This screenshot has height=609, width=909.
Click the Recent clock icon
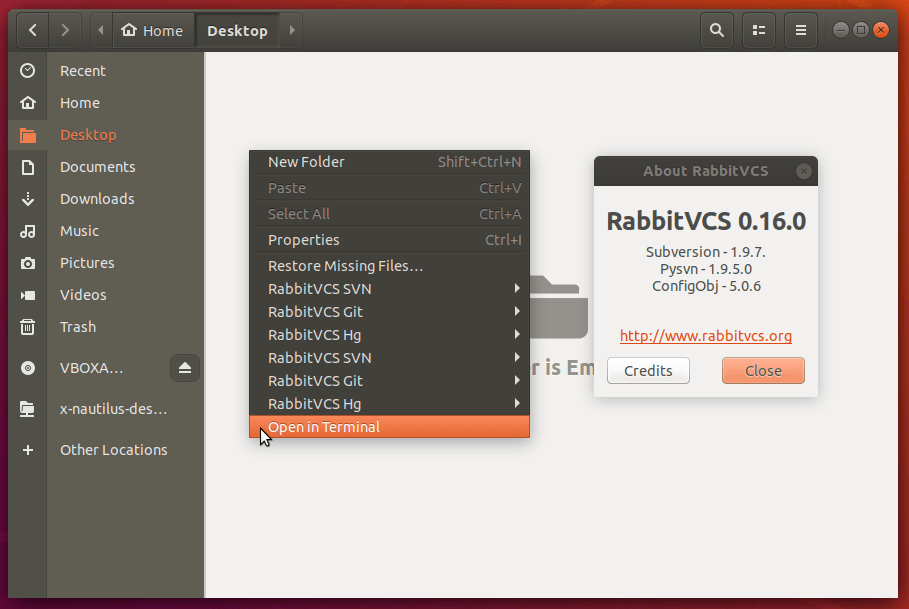pyautogui.click(x=27, y=71)
